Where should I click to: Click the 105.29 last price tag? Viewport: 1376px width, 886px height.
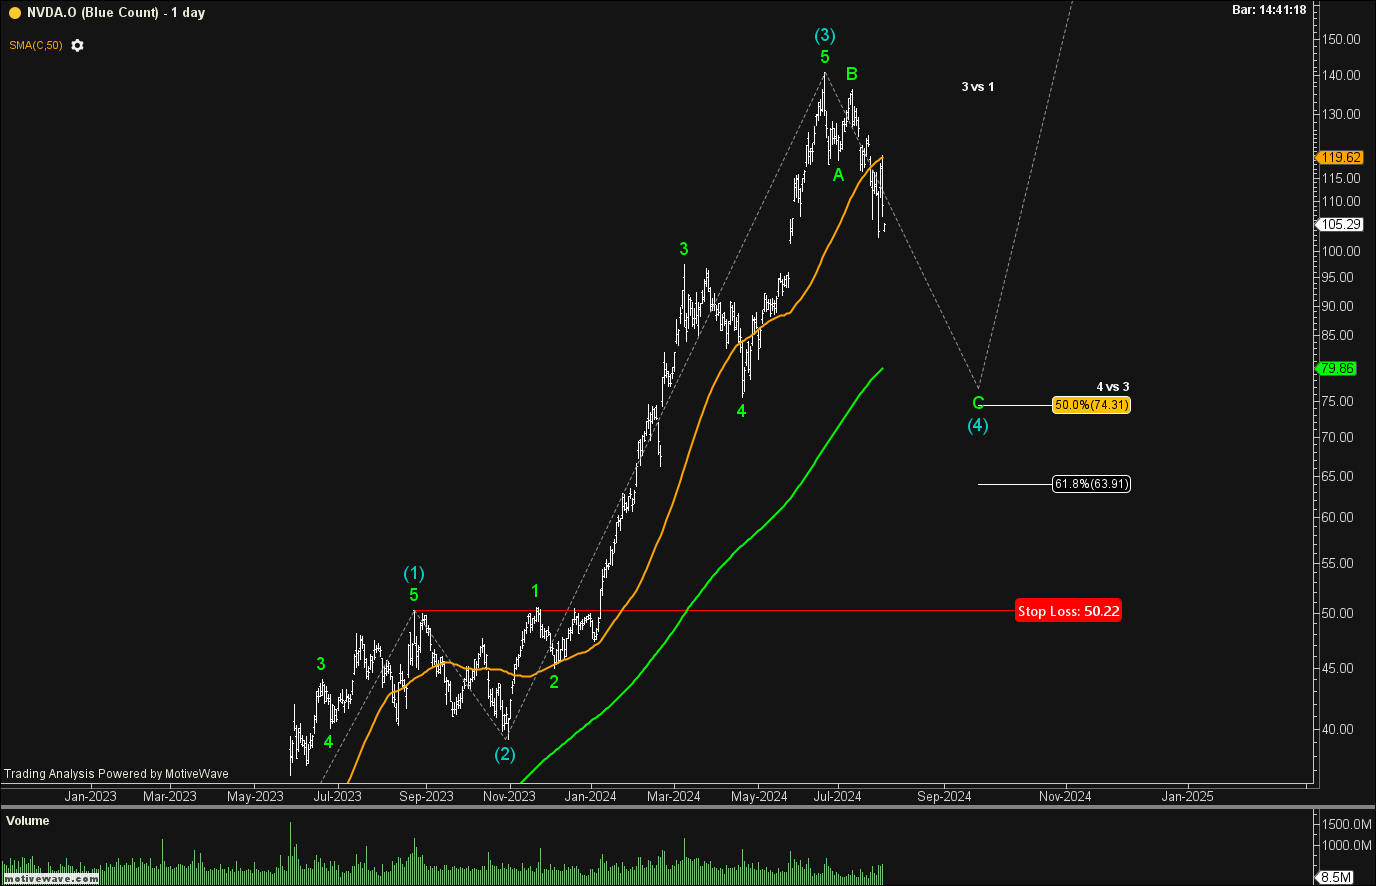(1340, 224)
